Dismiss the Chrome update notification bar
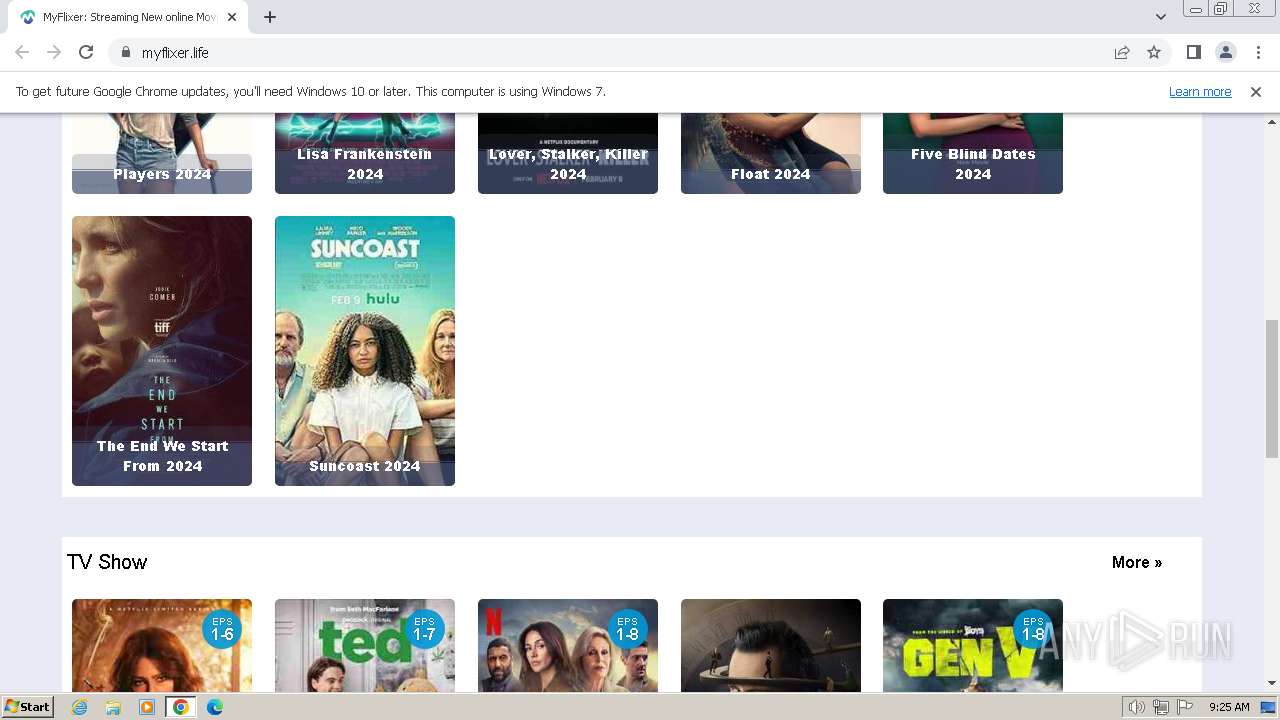Image resolution: width=1280 pixels, height=720 pixels. pyautogui.click(x=1256, y=91)
